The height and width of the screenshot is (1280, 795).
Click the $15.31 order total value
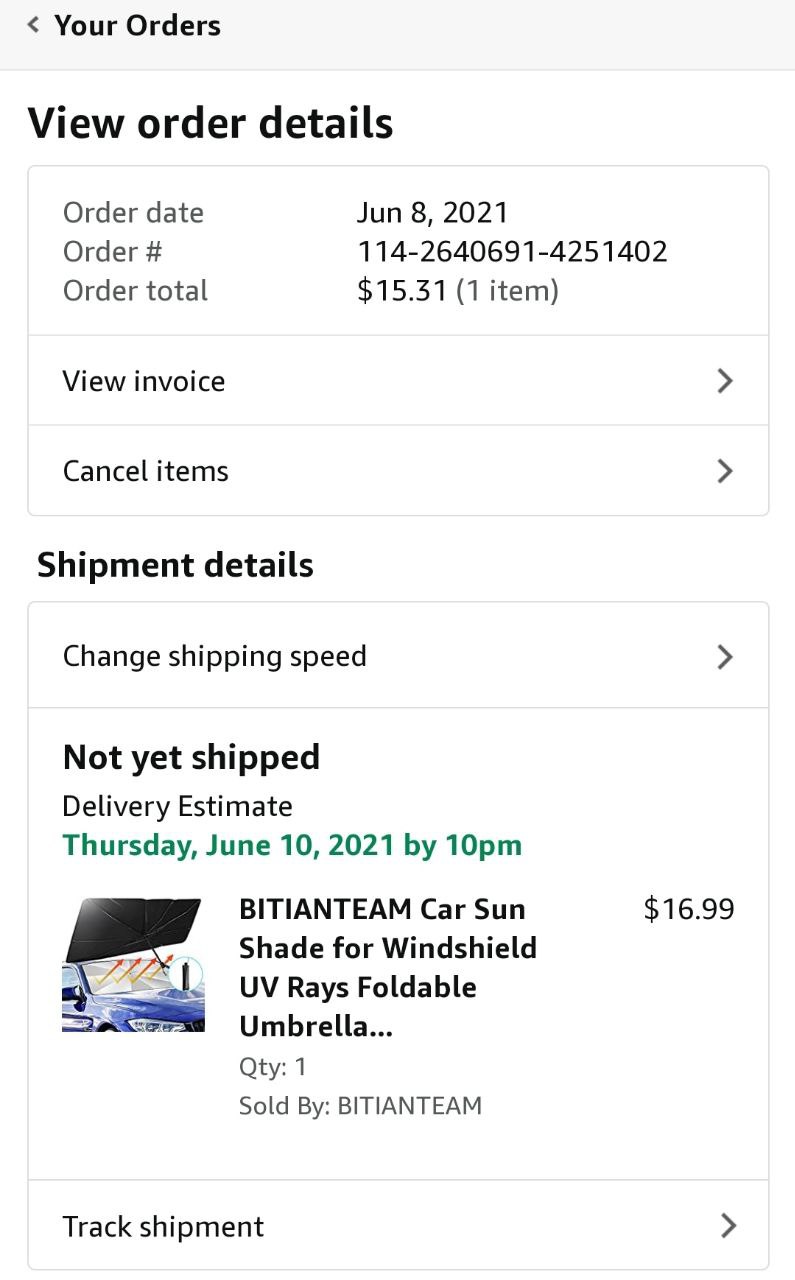click(x=402, y=291)
